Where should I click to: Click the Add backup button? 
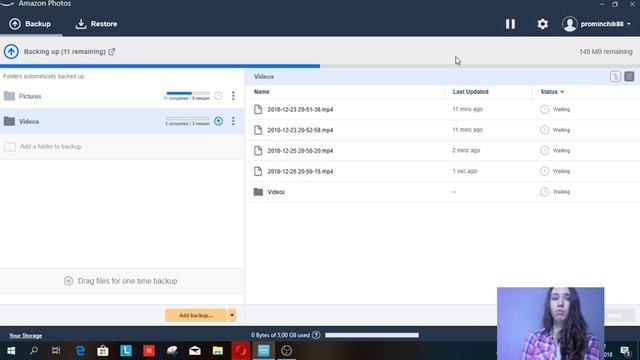196,315
